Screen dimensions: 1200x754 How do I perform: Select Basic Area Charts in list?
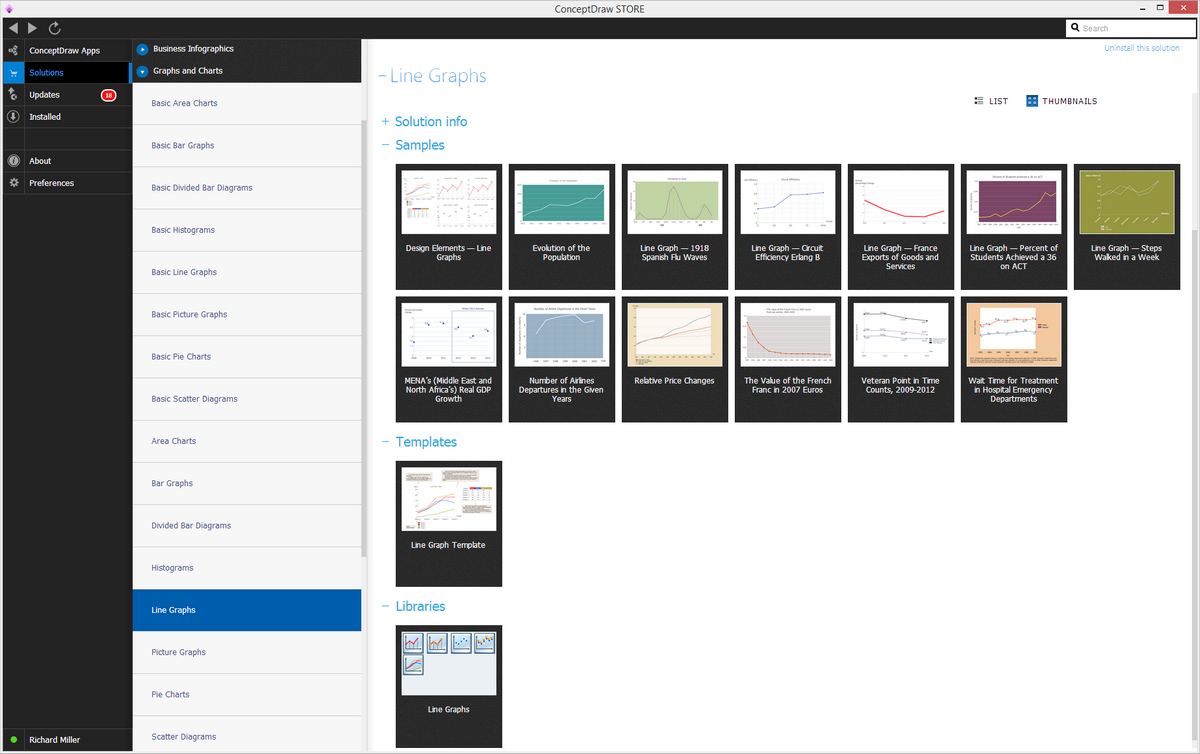coord(247,103)
